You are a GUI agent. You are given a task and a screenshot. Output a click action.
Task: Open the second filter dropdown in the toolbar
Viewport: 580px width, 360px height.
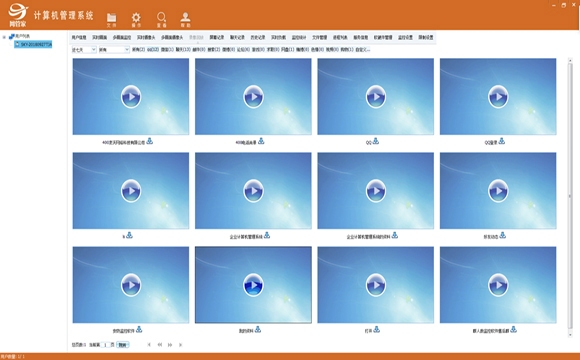114,50
